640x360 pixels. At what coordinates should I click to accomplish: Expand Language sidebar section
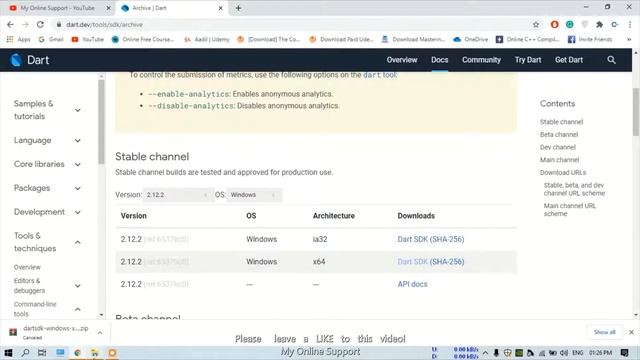78,141
